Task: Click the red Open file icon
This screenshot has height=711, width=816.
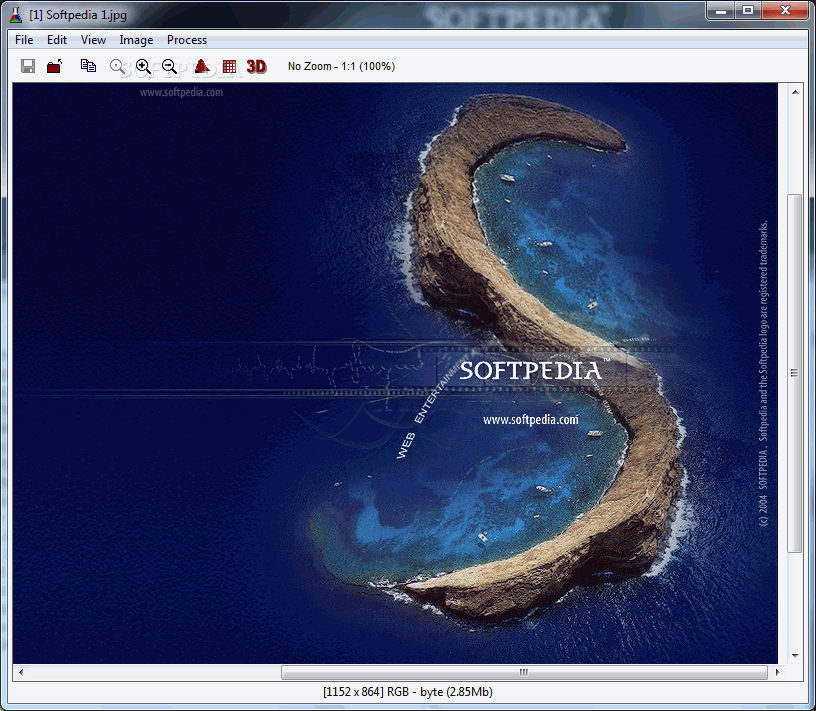Action: 55,66
